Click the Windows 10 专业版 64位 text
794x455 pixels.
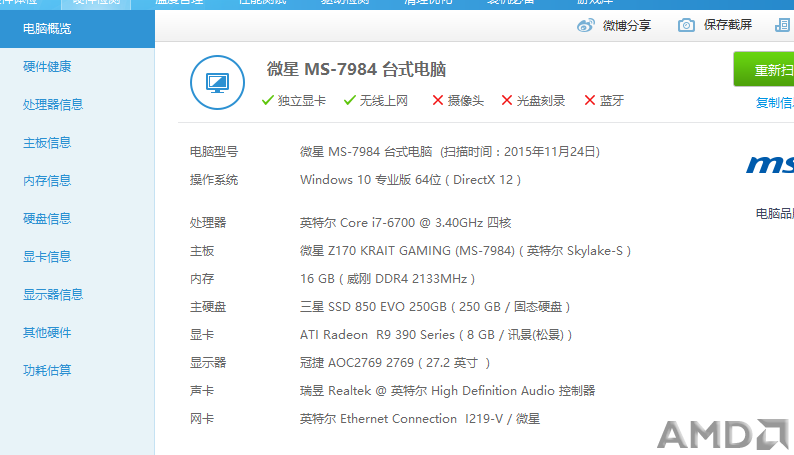(x=371, y=180)
